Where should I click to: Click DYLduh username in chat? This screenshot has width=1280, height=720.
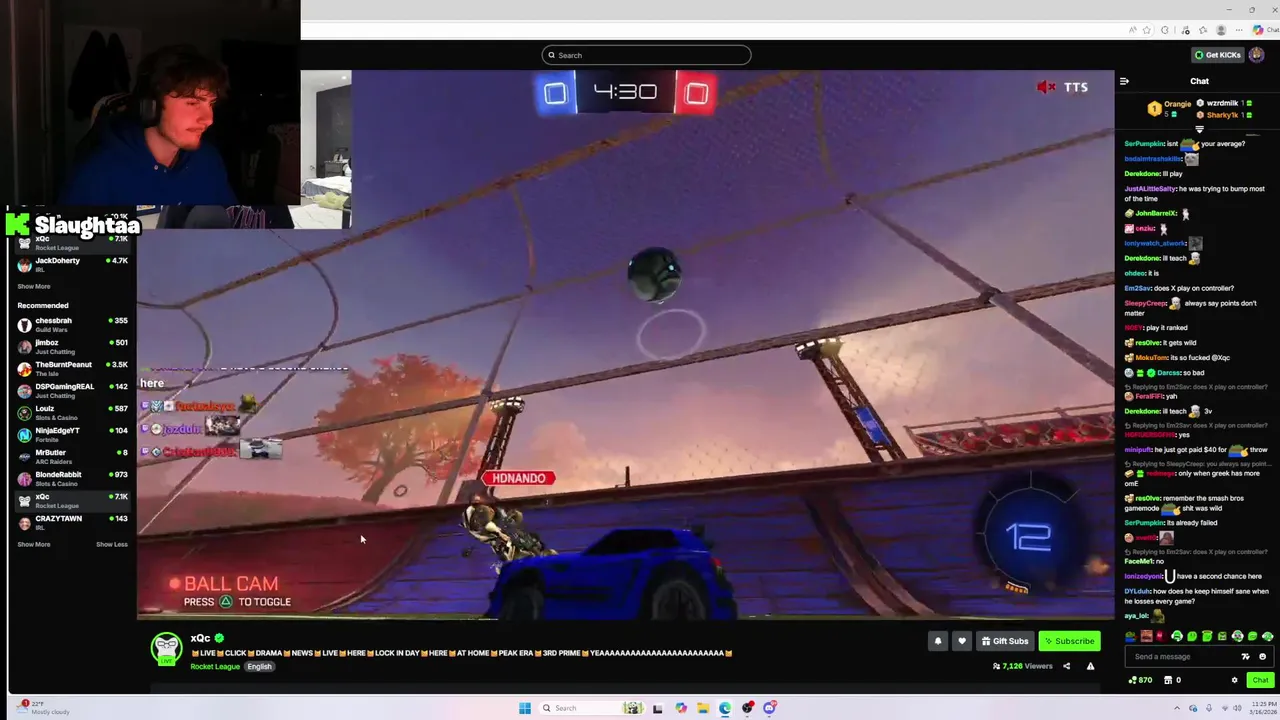(1137, 591)
